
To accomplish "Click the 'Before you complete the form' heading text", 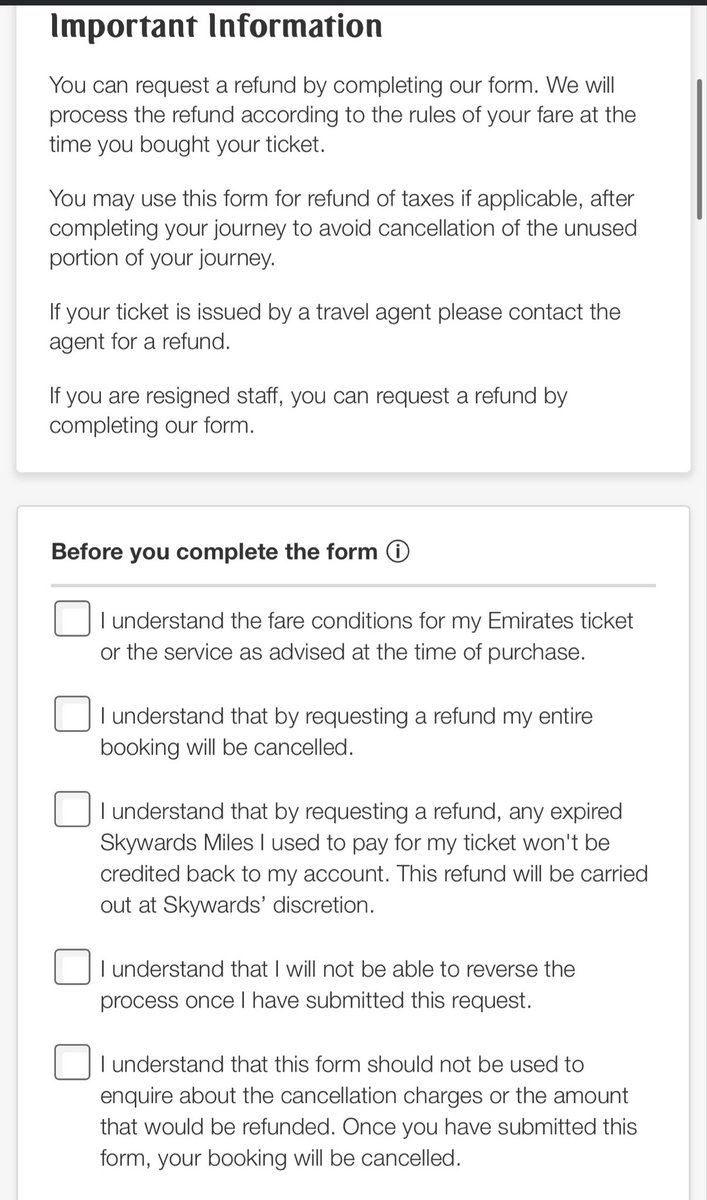I will coord(214,552).
